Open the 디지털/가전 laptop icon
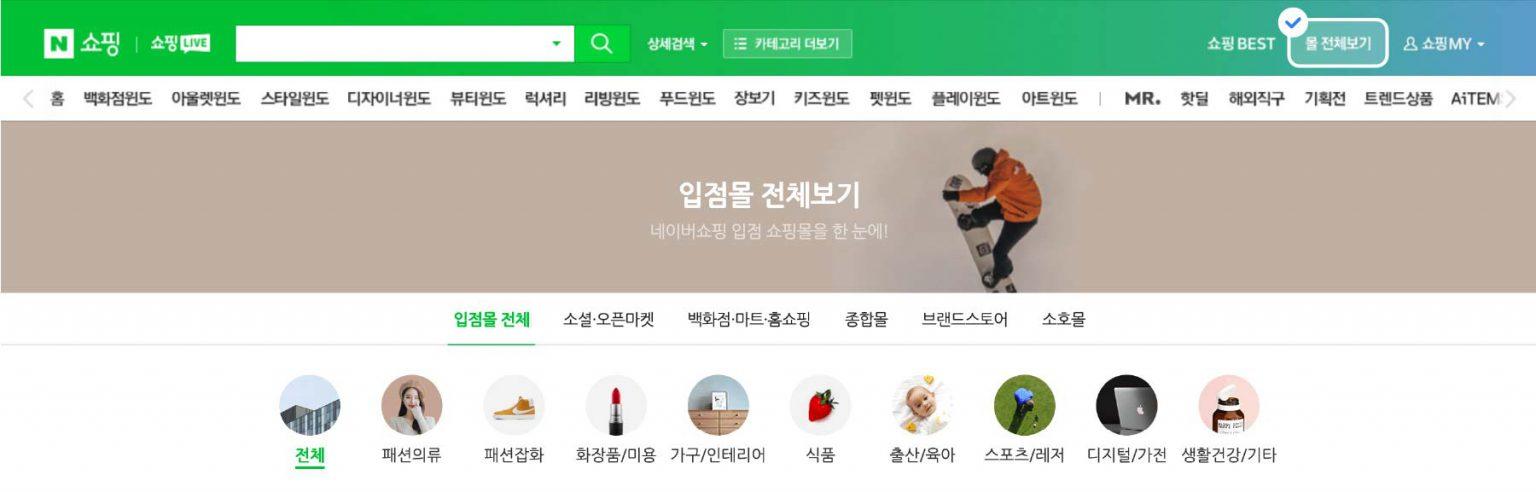 click(1127, 405)
